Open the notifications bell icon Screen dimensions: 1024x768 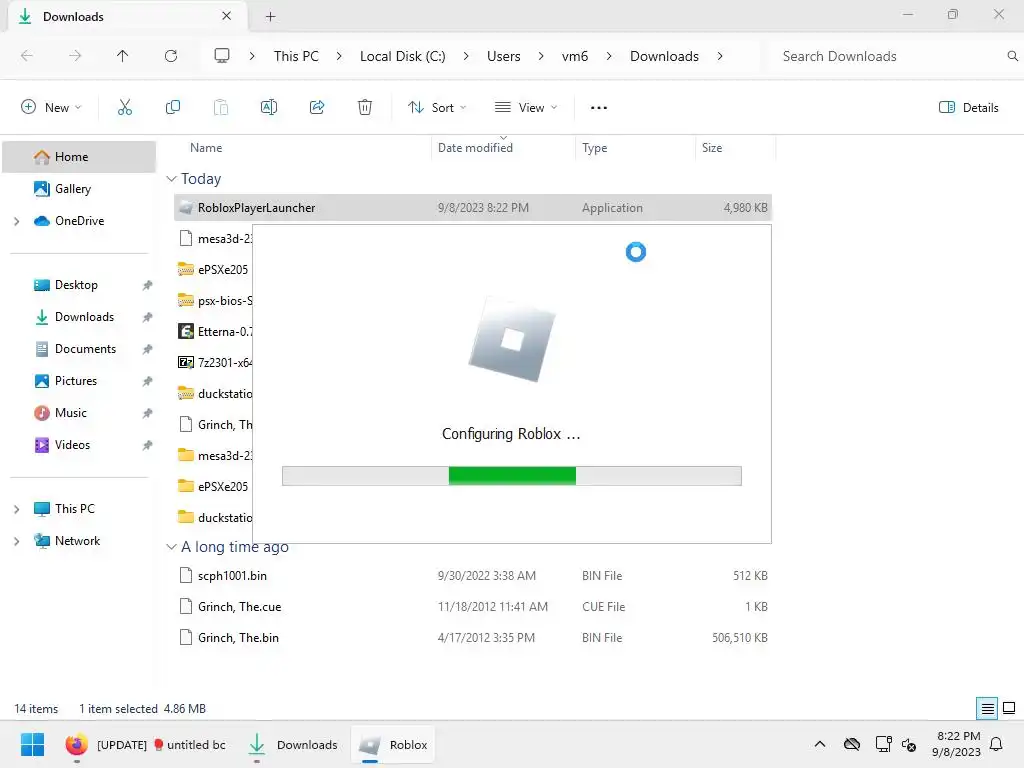997,744
